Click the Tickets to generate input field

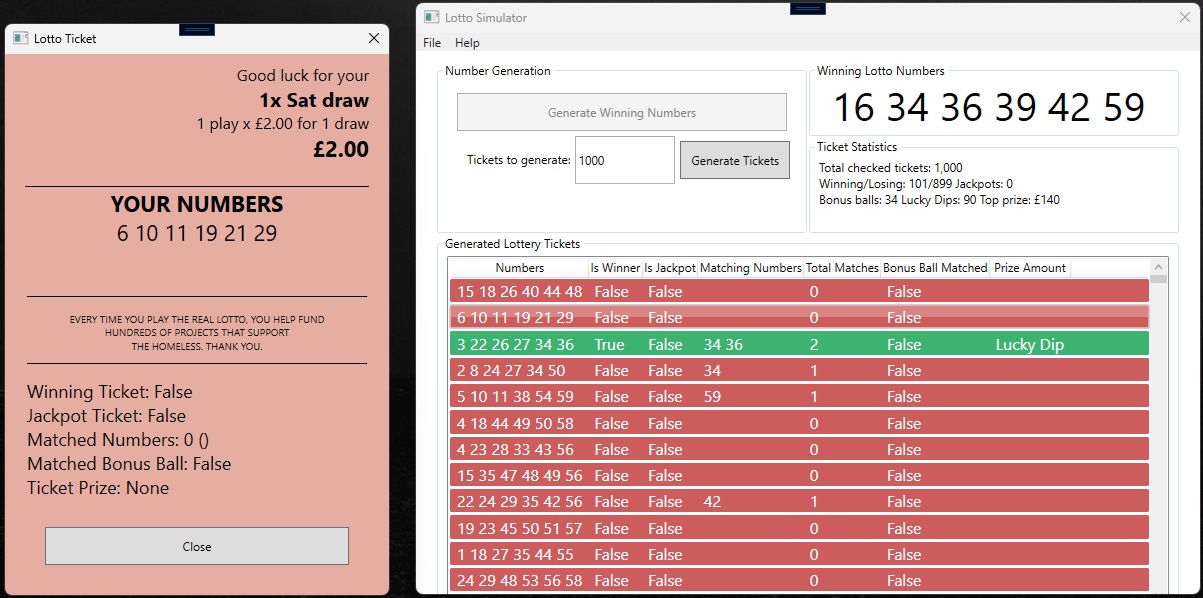pos(624,161)
